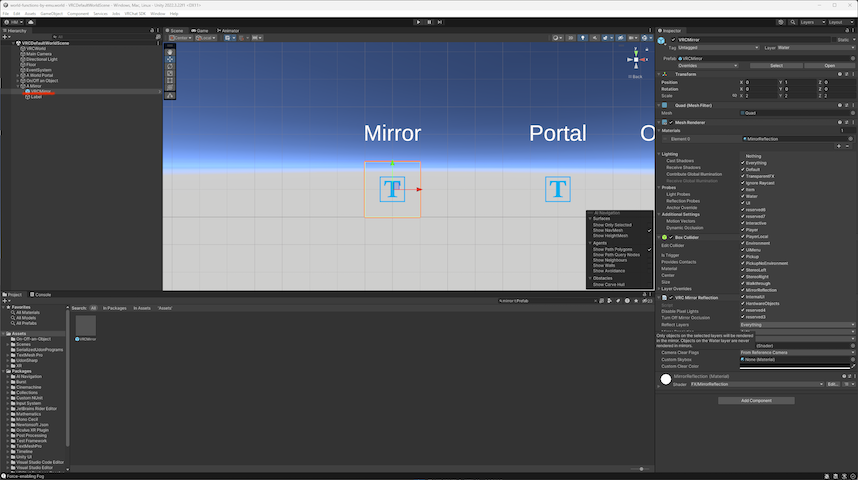Switch to the Game tab
This screenshot has height=480, width=858.
pyautogui.click(x=201, y=31)
